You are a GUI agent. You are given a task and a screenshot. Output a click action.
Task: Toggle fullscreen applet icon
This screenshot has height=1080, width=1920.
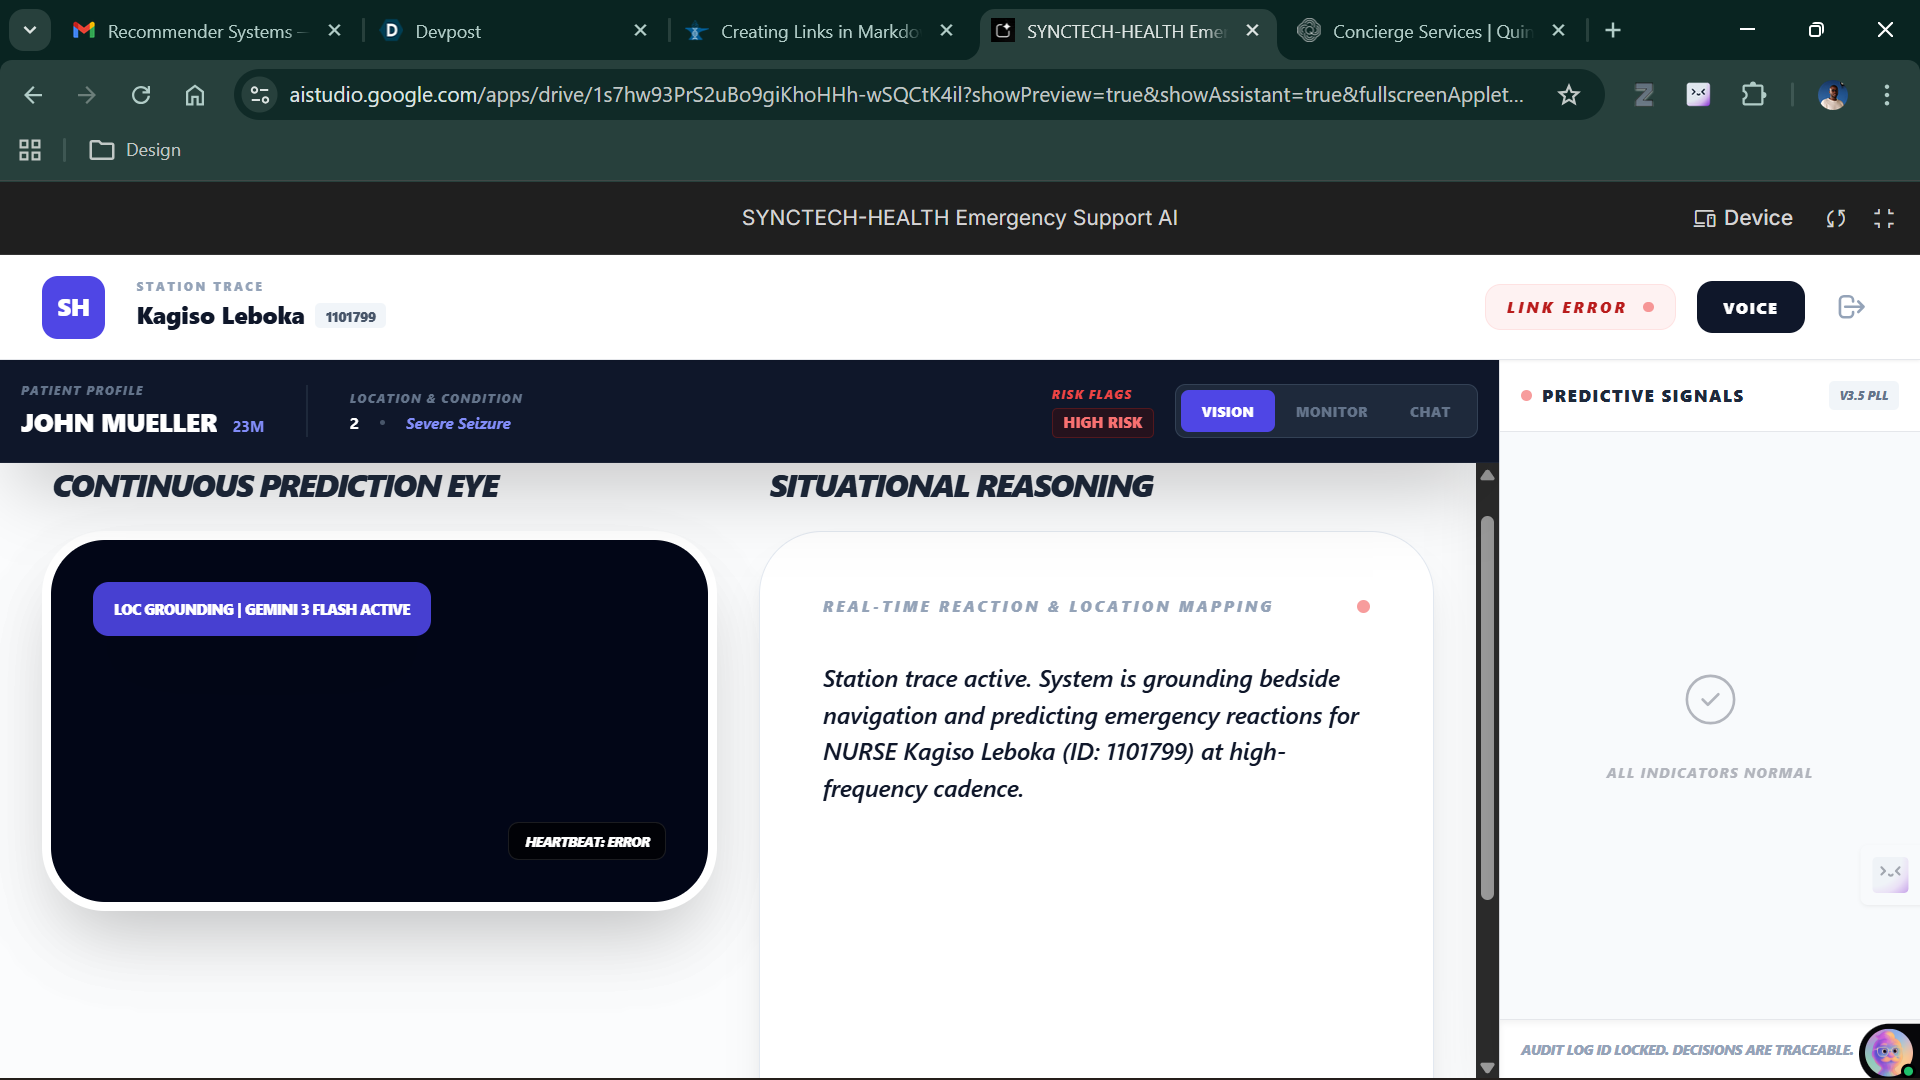[1884, 218]
